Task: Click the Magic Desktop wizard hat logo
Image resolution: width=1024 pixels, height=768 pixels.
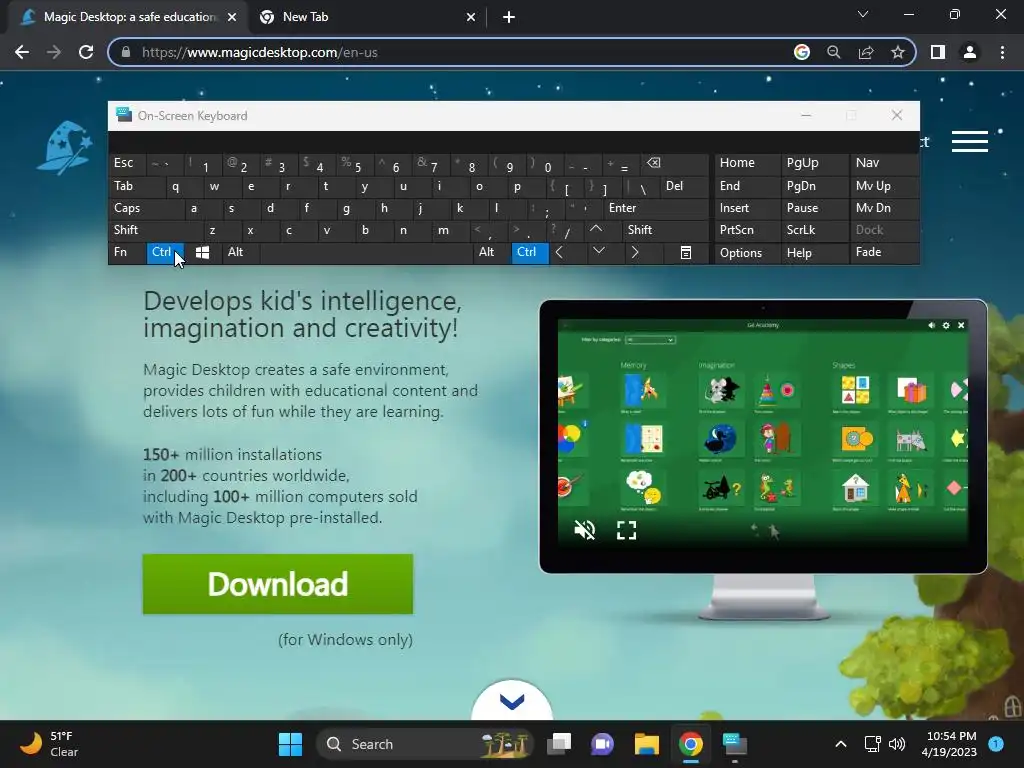Action: pos(65,148)
